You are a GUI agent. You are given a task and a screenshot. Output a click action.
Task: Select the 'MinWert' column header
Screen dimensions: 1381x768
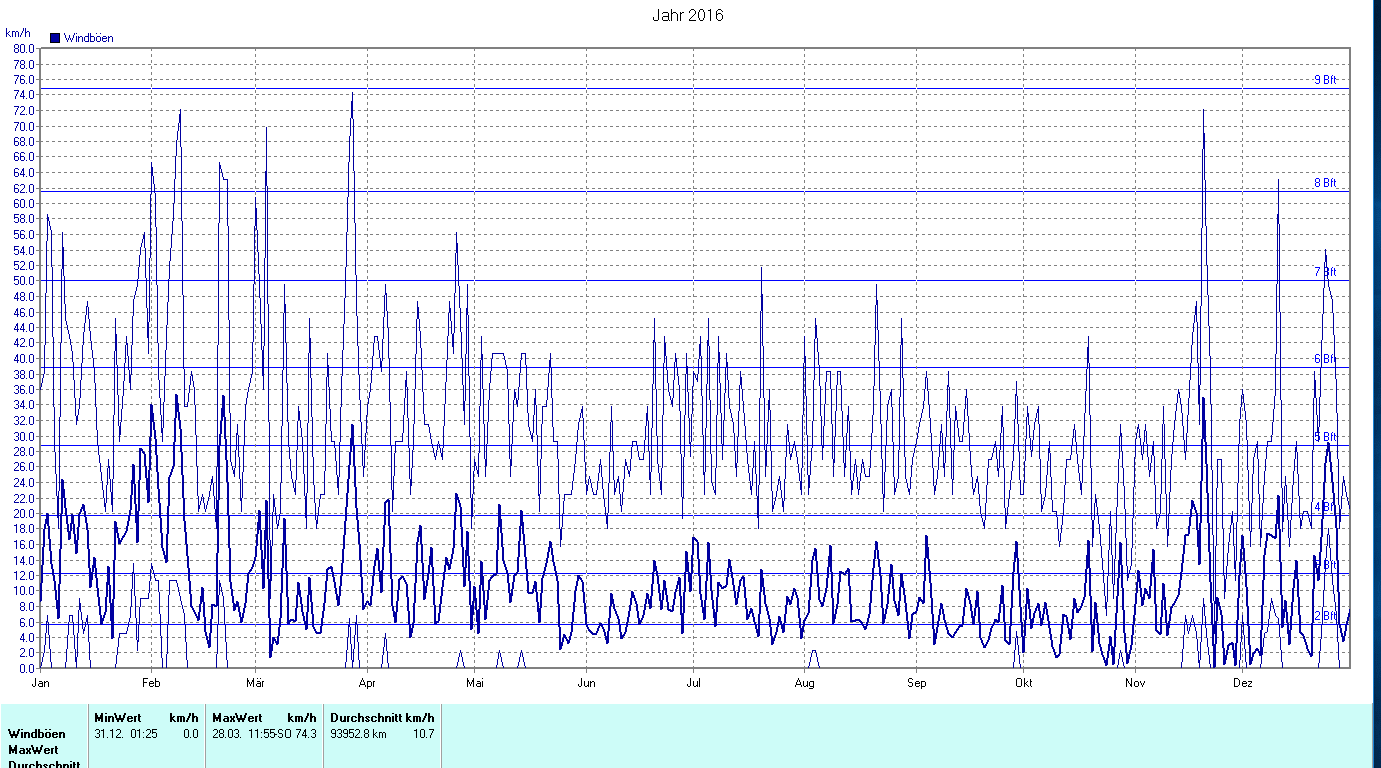[x=117, y=718]
